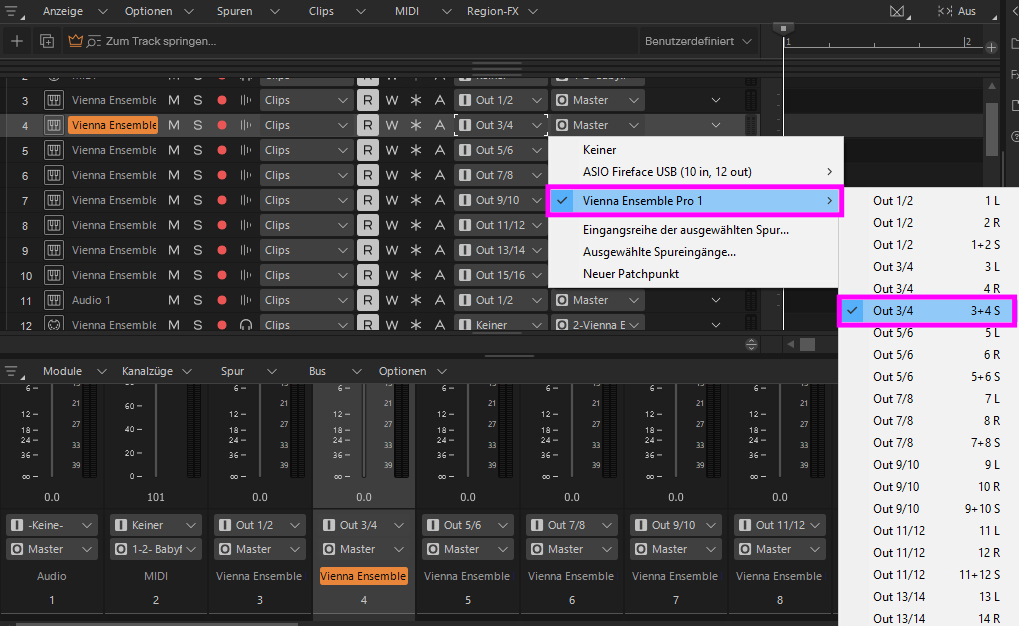Click archive A button on track 8
The width and height of the screenshot is (1019, 626).
[x=440, y=226]
